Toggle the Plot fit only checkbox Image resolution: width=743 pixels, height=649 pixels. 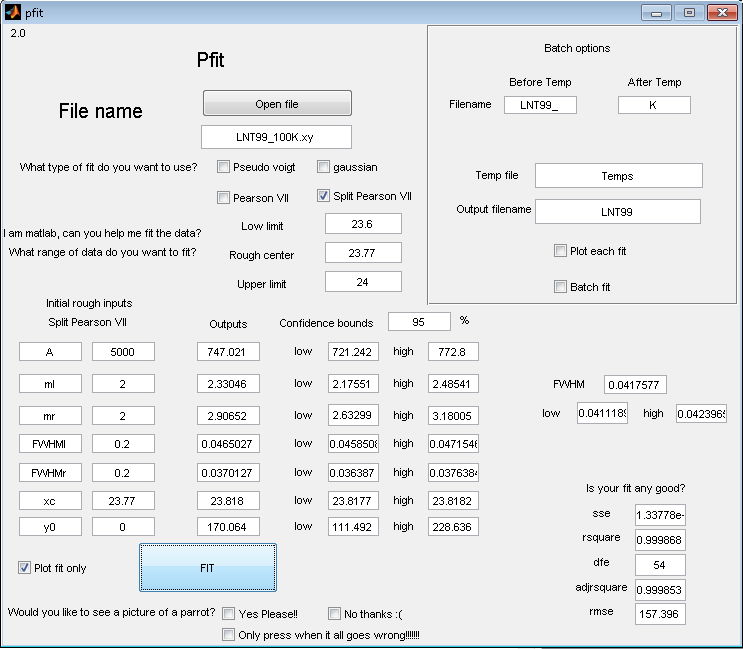(x=25, y=568)
